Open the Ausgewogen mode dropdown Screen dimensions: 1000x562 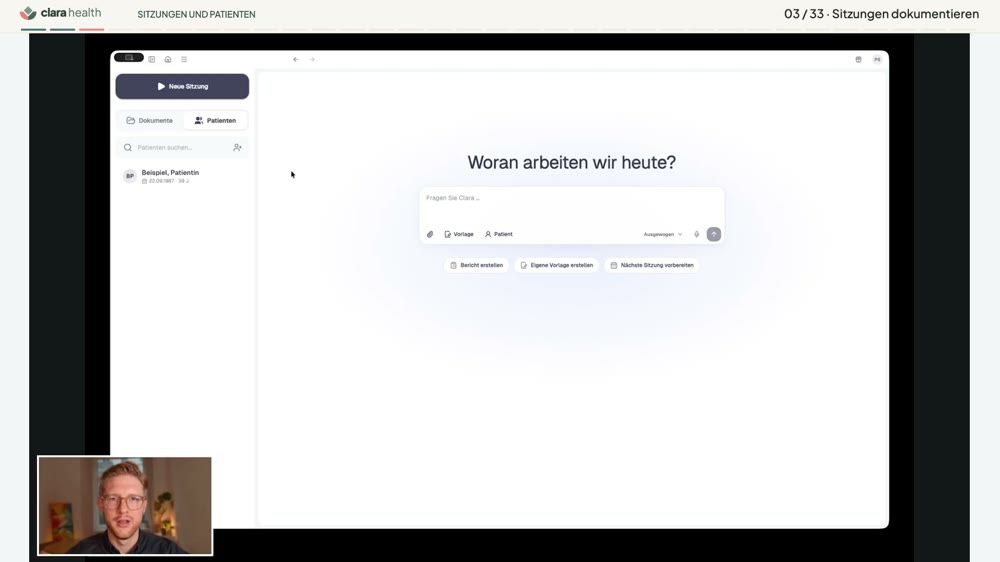(x=663, y=234)
